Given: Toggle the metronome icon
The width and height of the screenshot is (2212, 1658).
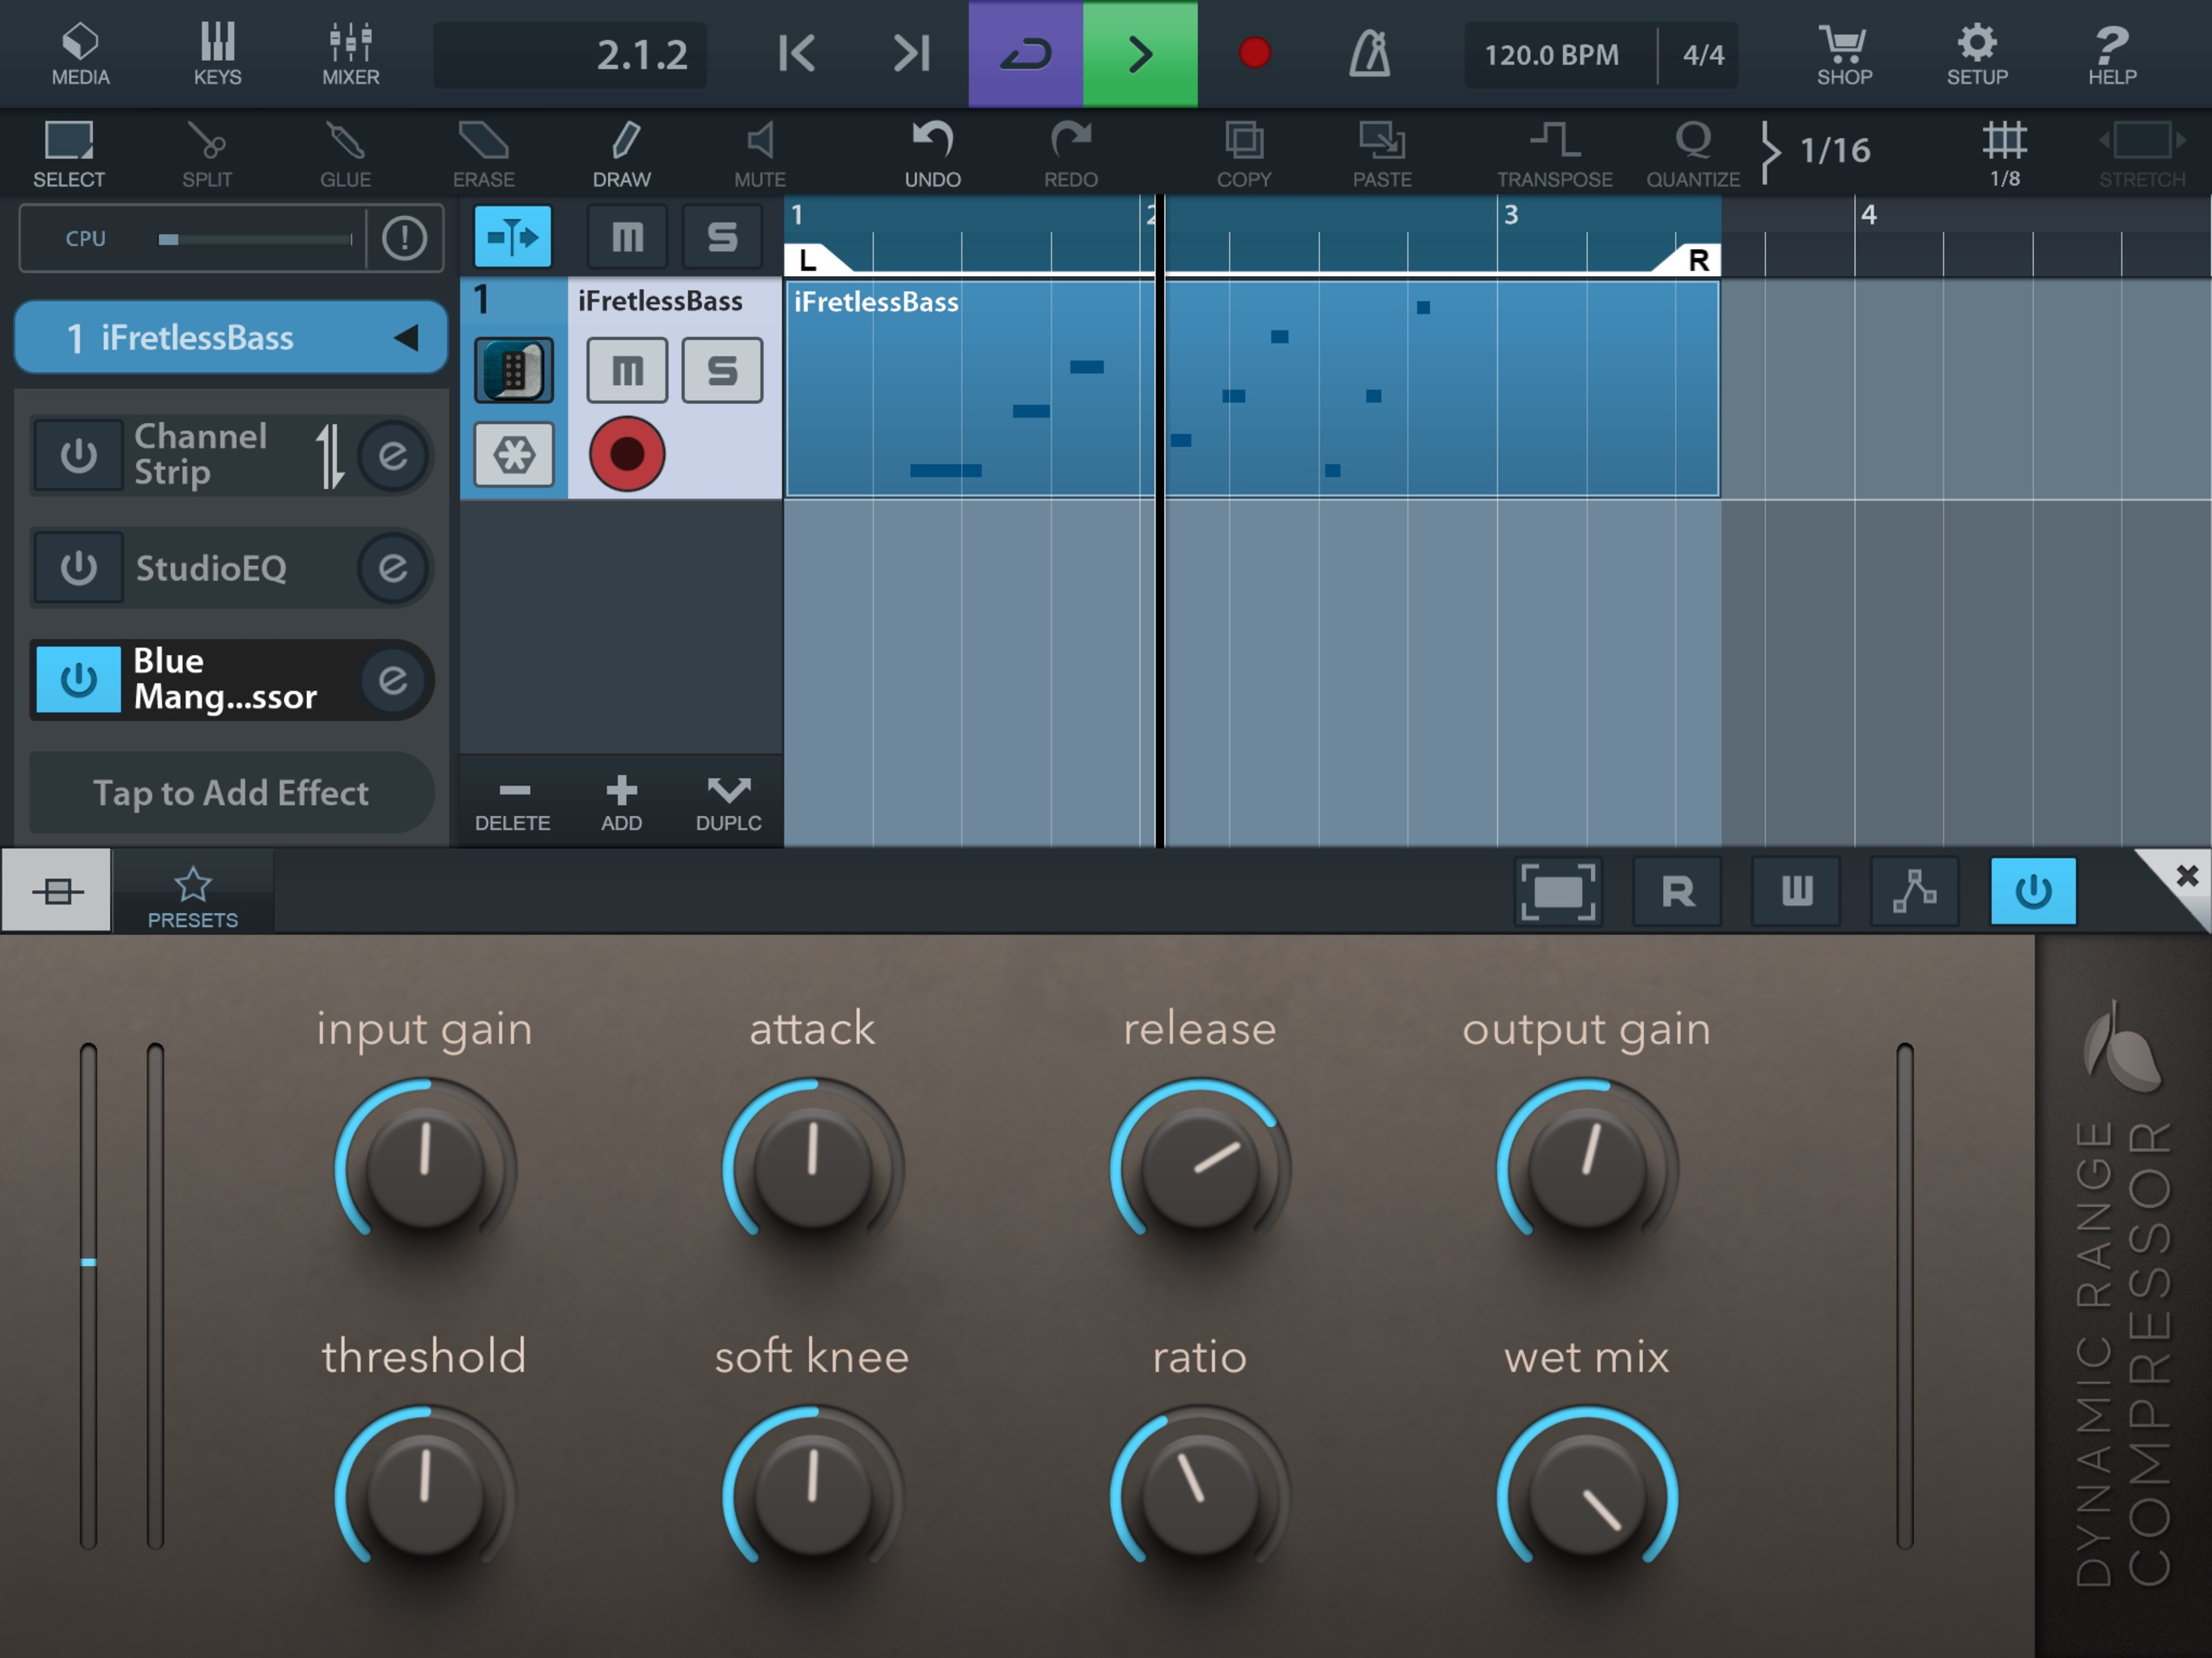Looking at the screenshot, I should point(1369,53).
